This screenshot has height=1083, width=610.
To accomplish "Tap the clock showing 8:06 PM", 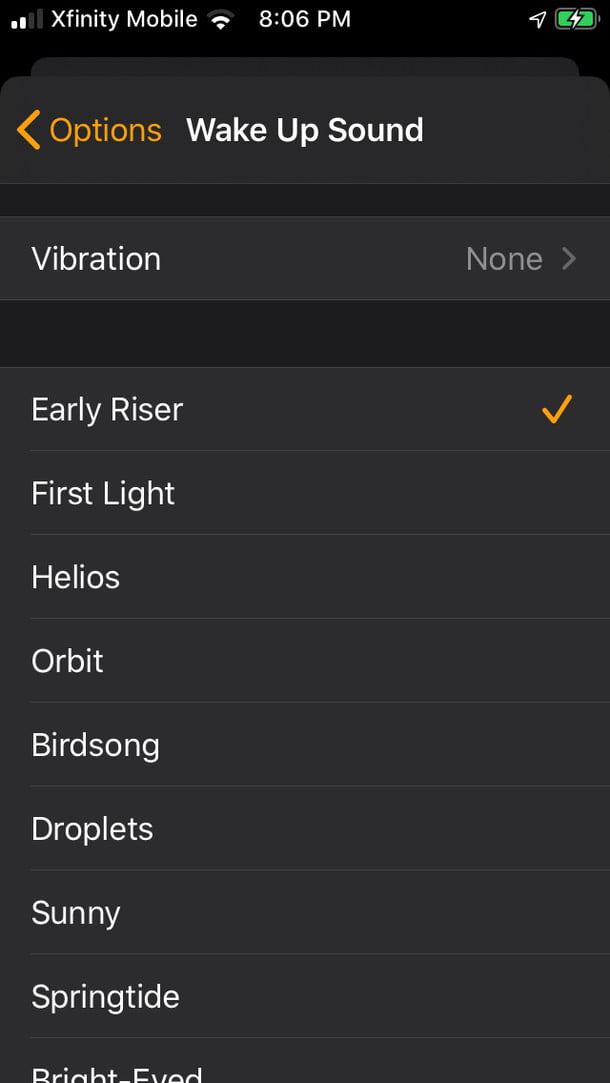I will [304, 18].
